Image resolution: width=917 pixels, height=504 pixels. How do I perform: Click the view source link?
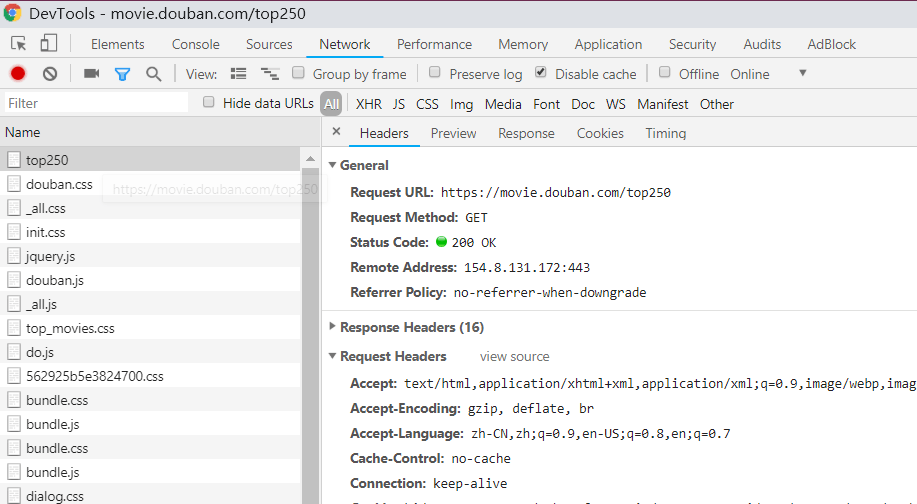click(515, 356)
